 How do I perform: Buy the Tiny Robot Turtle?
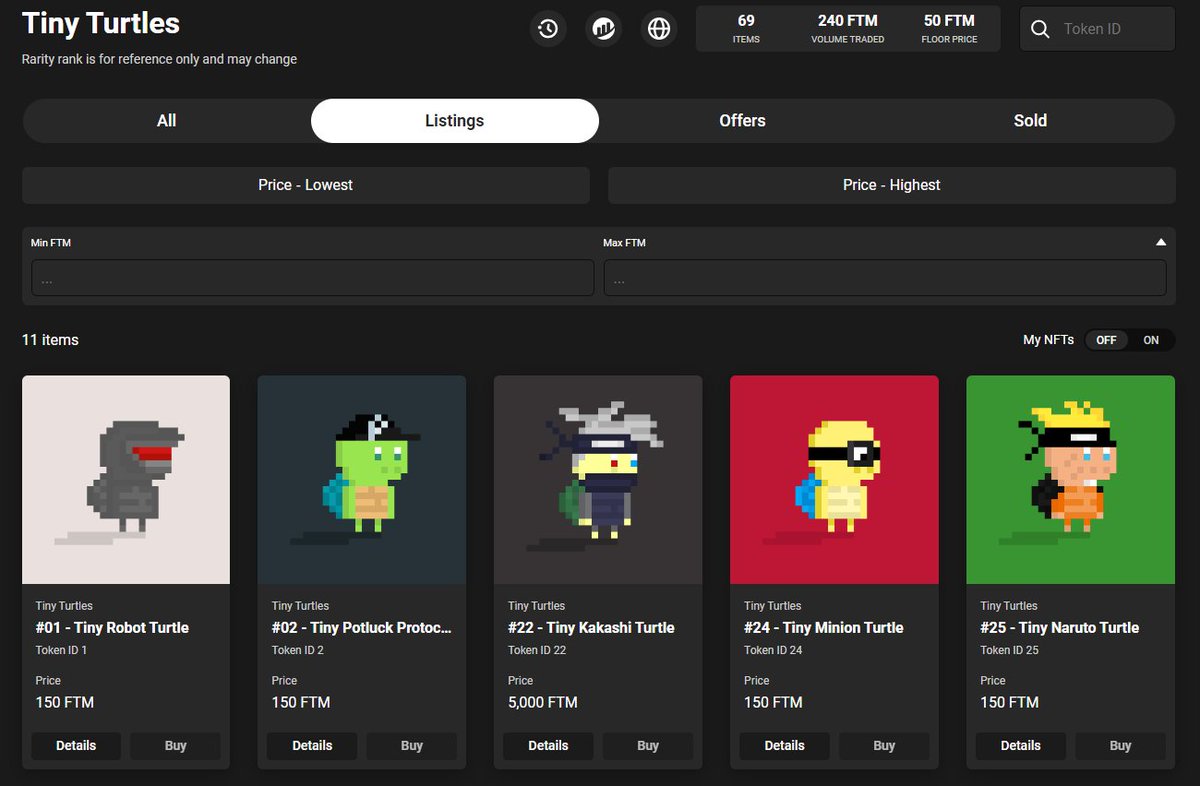[x=176, y=746]
